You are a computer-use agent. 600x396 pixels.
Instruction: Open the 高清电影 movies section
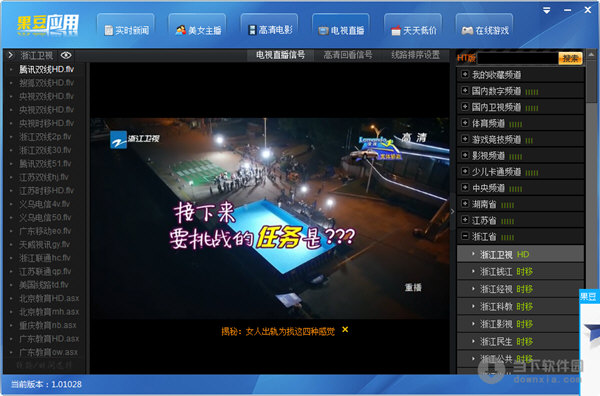coord(269,30)
